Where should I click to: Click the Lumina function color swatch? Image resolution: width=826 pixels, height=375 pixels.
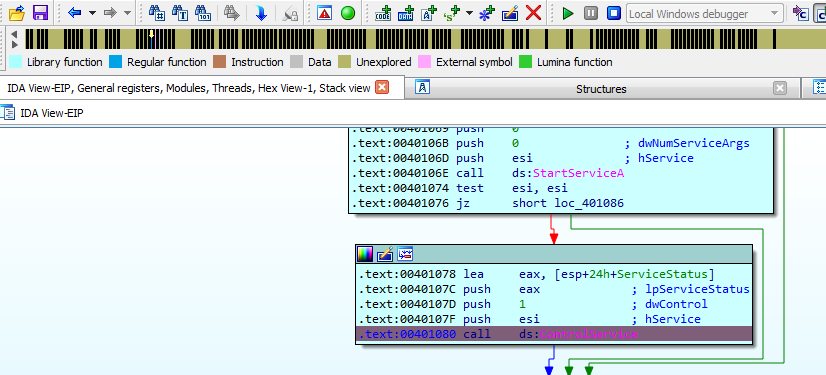click(x=526, y=62)
